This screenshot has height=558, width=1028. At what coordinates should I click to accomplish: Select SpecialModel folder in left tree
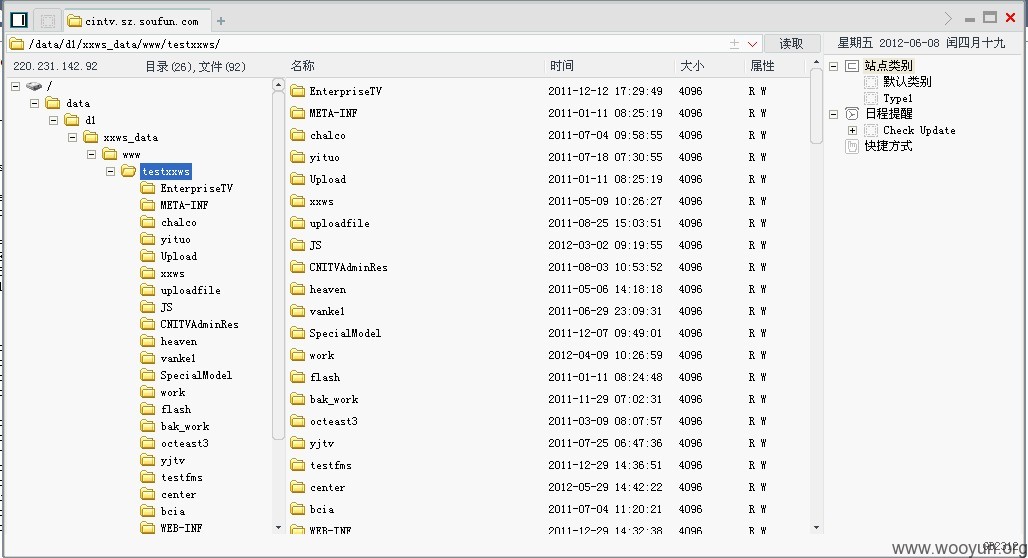[x=196, y=375]
